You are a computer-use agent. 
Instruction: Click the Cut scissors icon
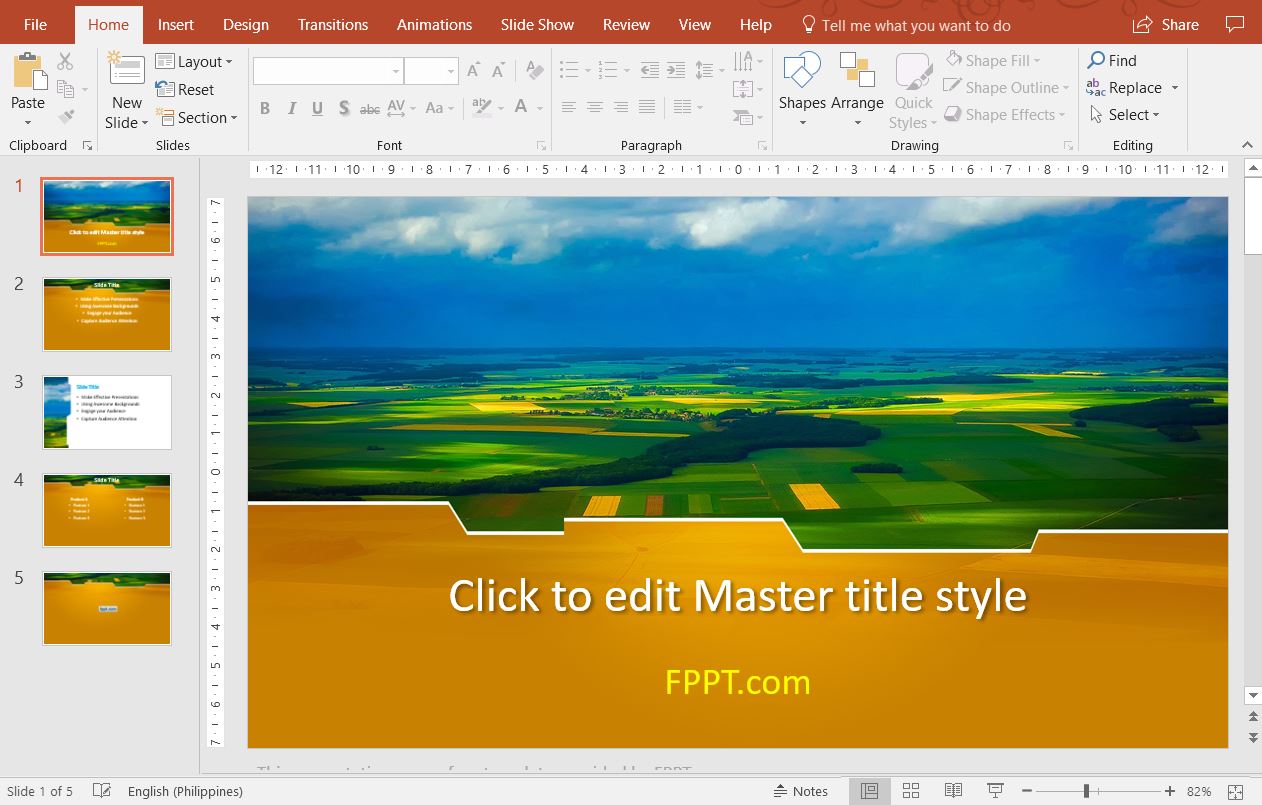click(x=66, y=62)
